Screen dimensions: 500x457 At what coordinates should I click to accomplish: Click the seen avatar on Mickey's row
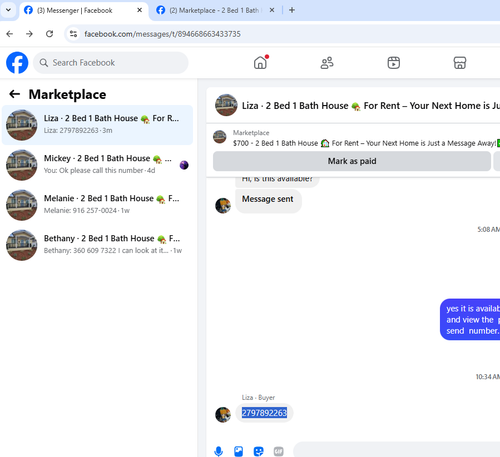tap(184, 165)
